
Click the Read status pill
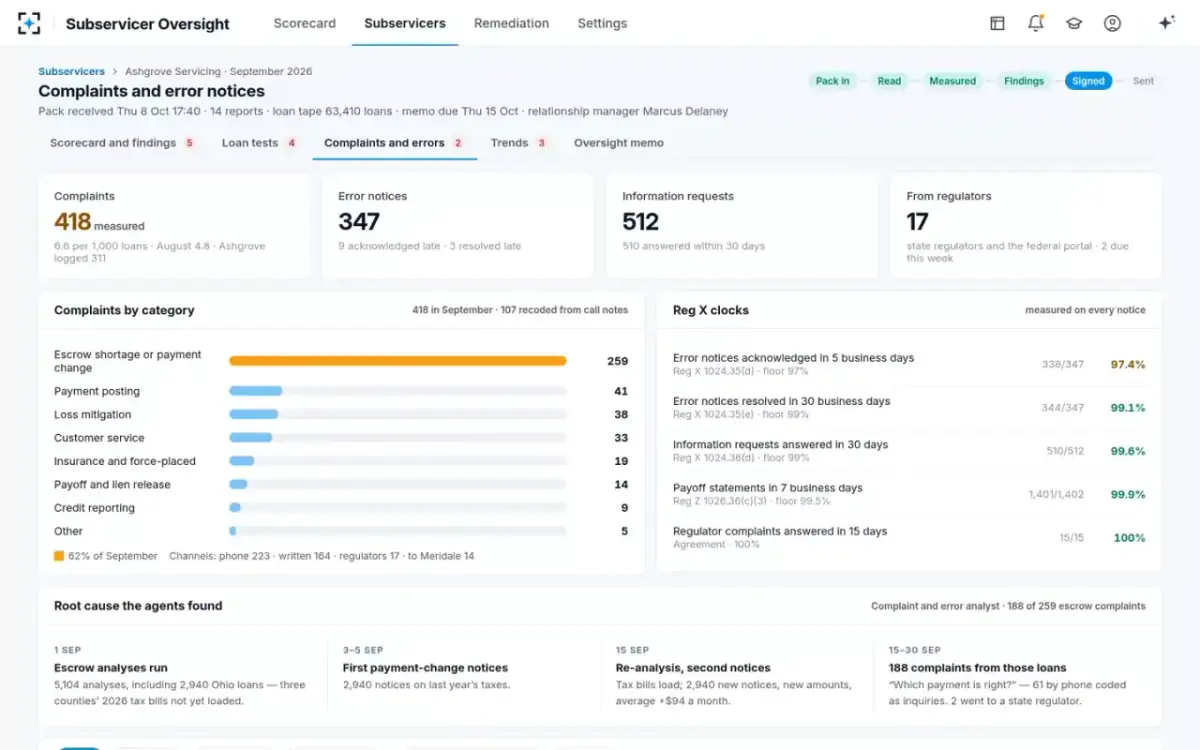click(889, 81)
